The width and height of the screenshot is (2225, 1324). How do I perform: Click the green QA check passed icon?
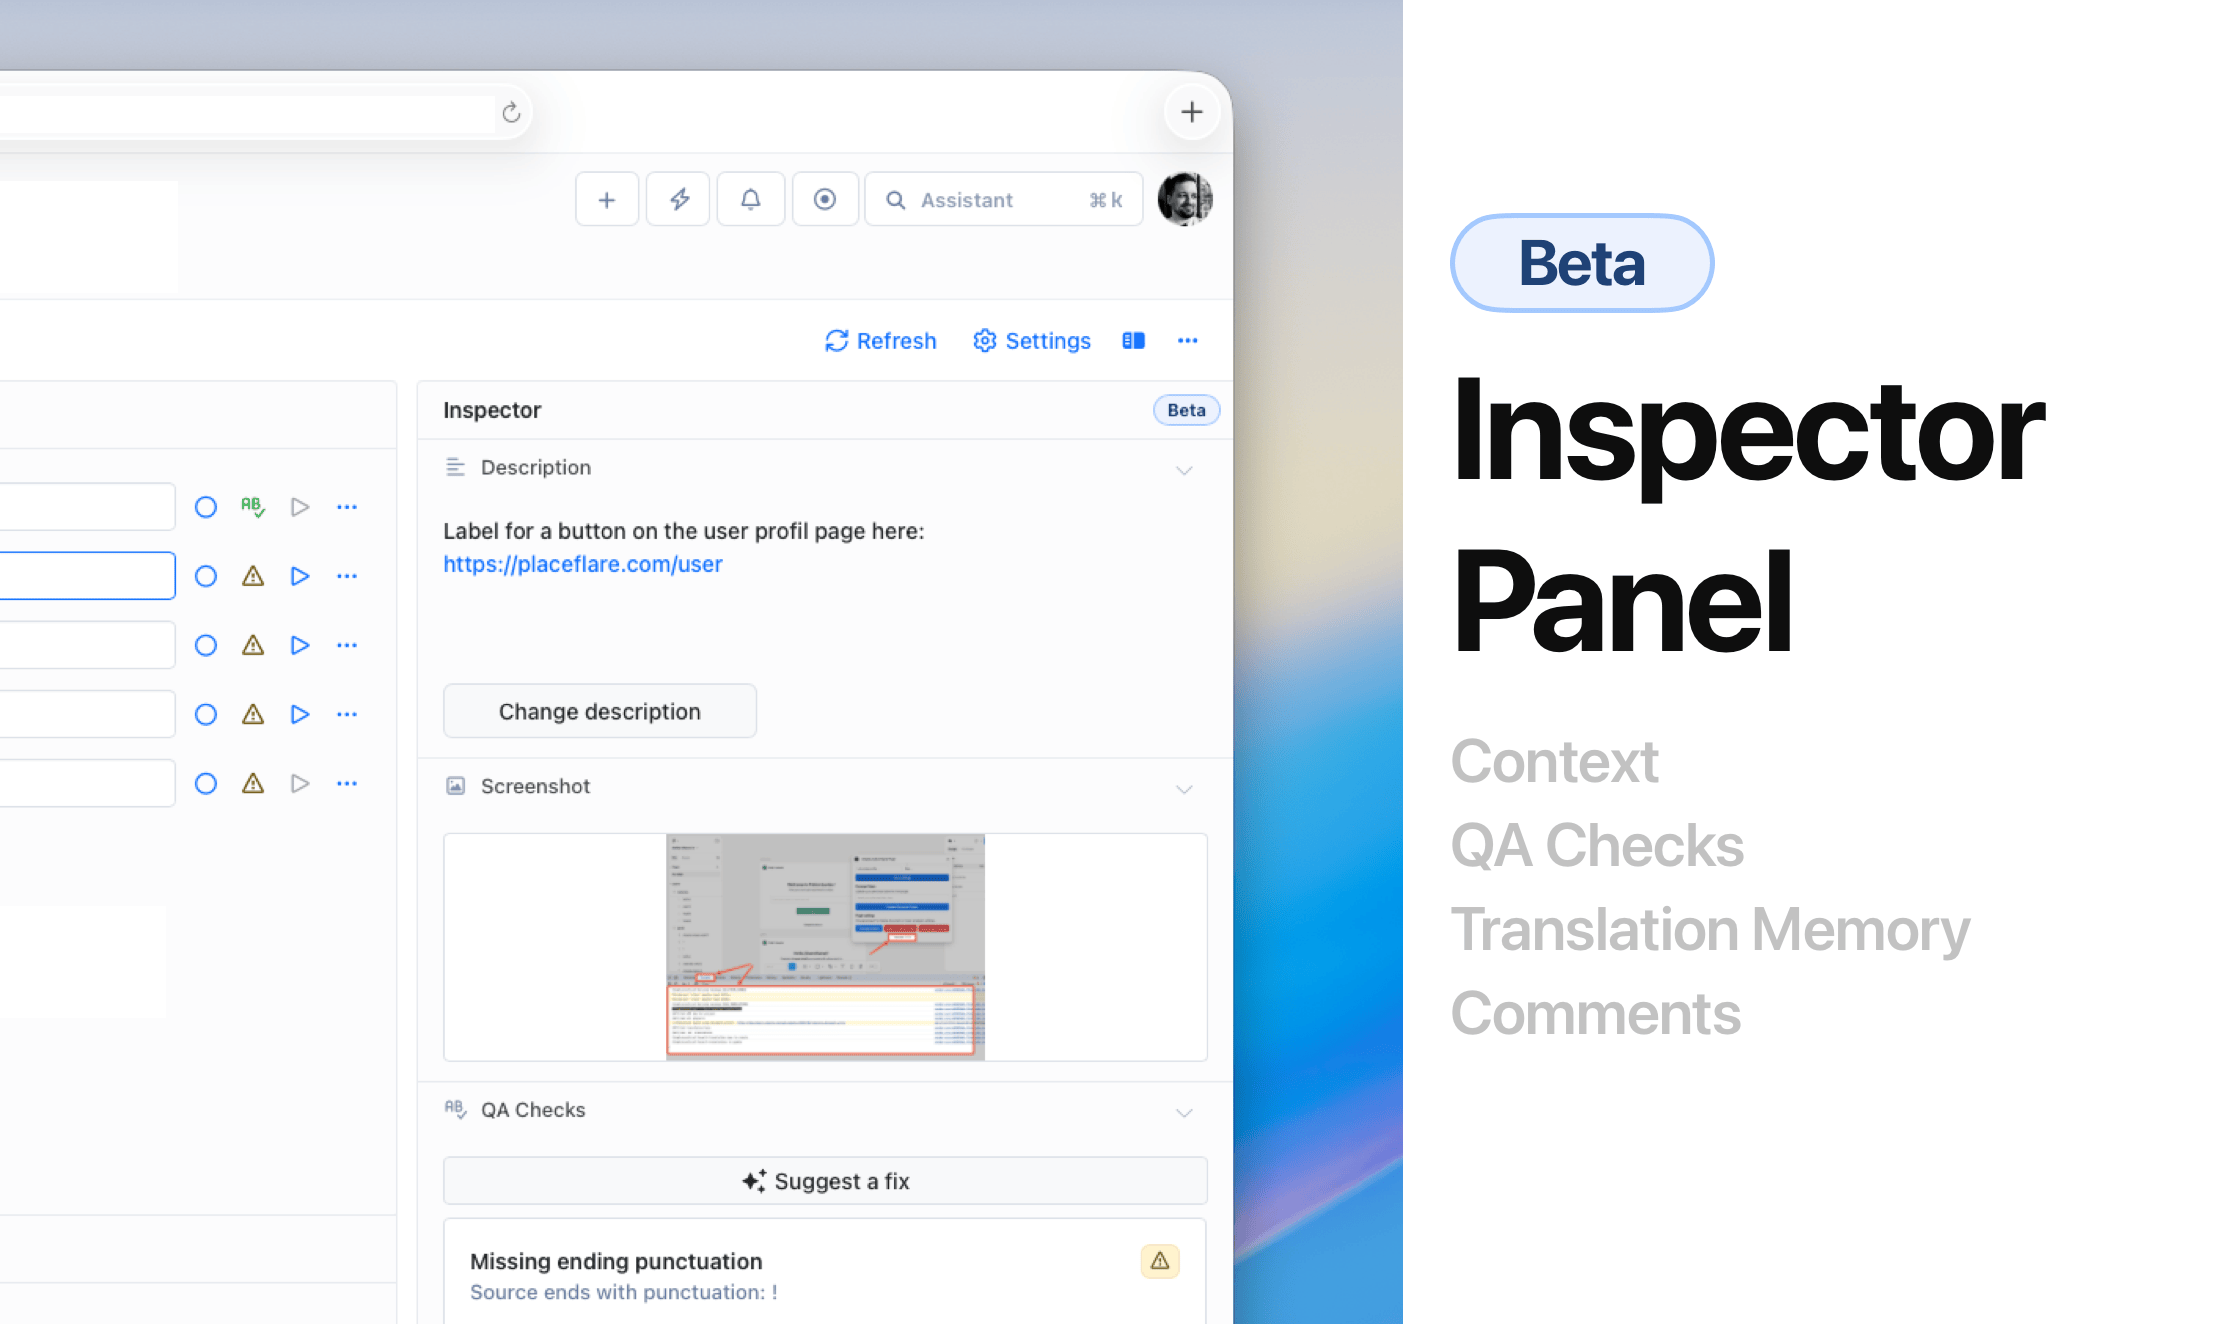pos(252,506)
